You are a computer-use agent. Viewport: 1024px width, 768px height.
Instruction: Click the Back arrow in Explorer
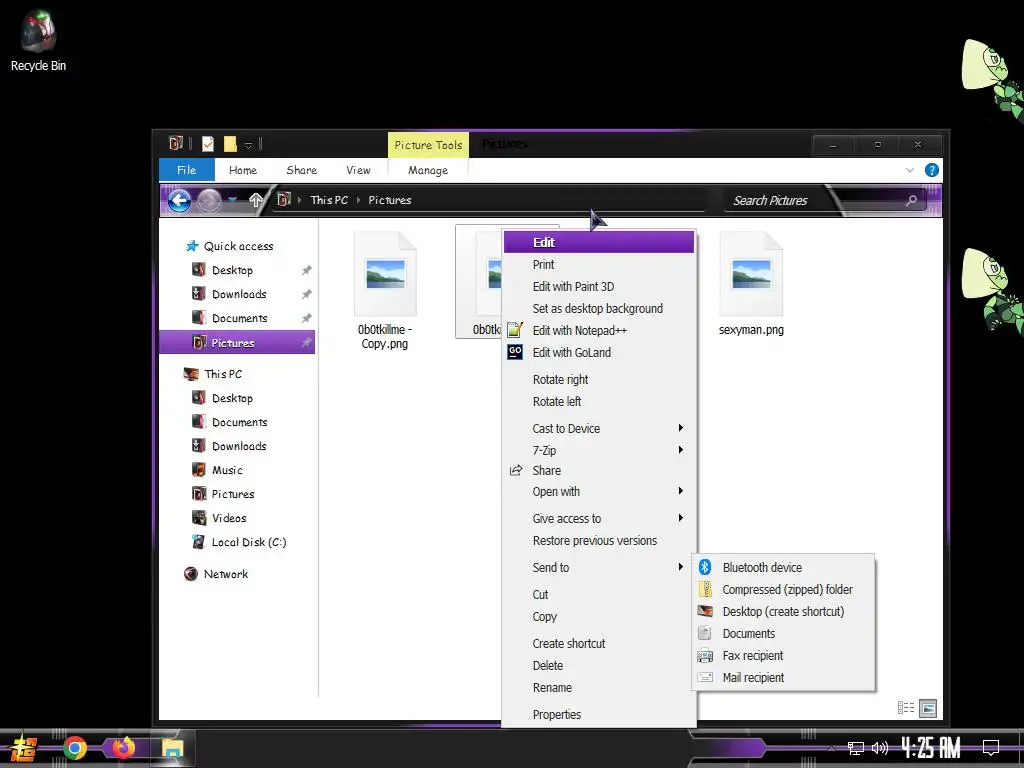pyautogui.click(x=180, y=200)
